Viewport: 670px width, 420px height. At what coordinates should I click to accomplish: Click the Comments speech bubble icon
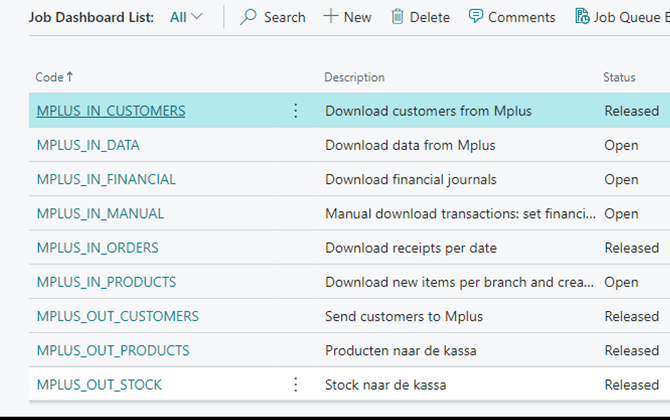point(476,16)
